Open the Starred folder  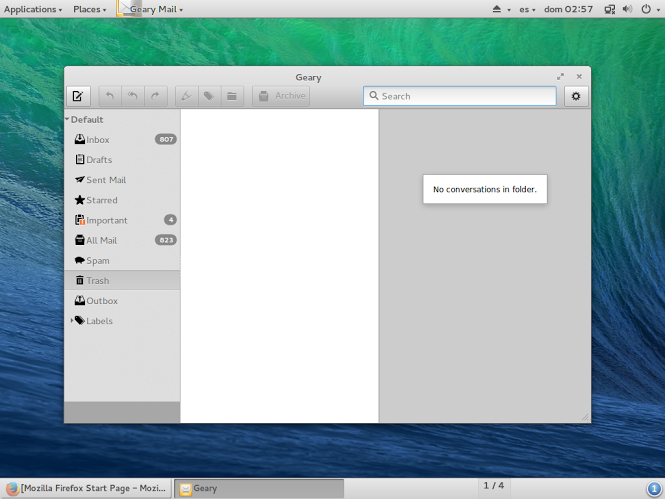[122, 200]
